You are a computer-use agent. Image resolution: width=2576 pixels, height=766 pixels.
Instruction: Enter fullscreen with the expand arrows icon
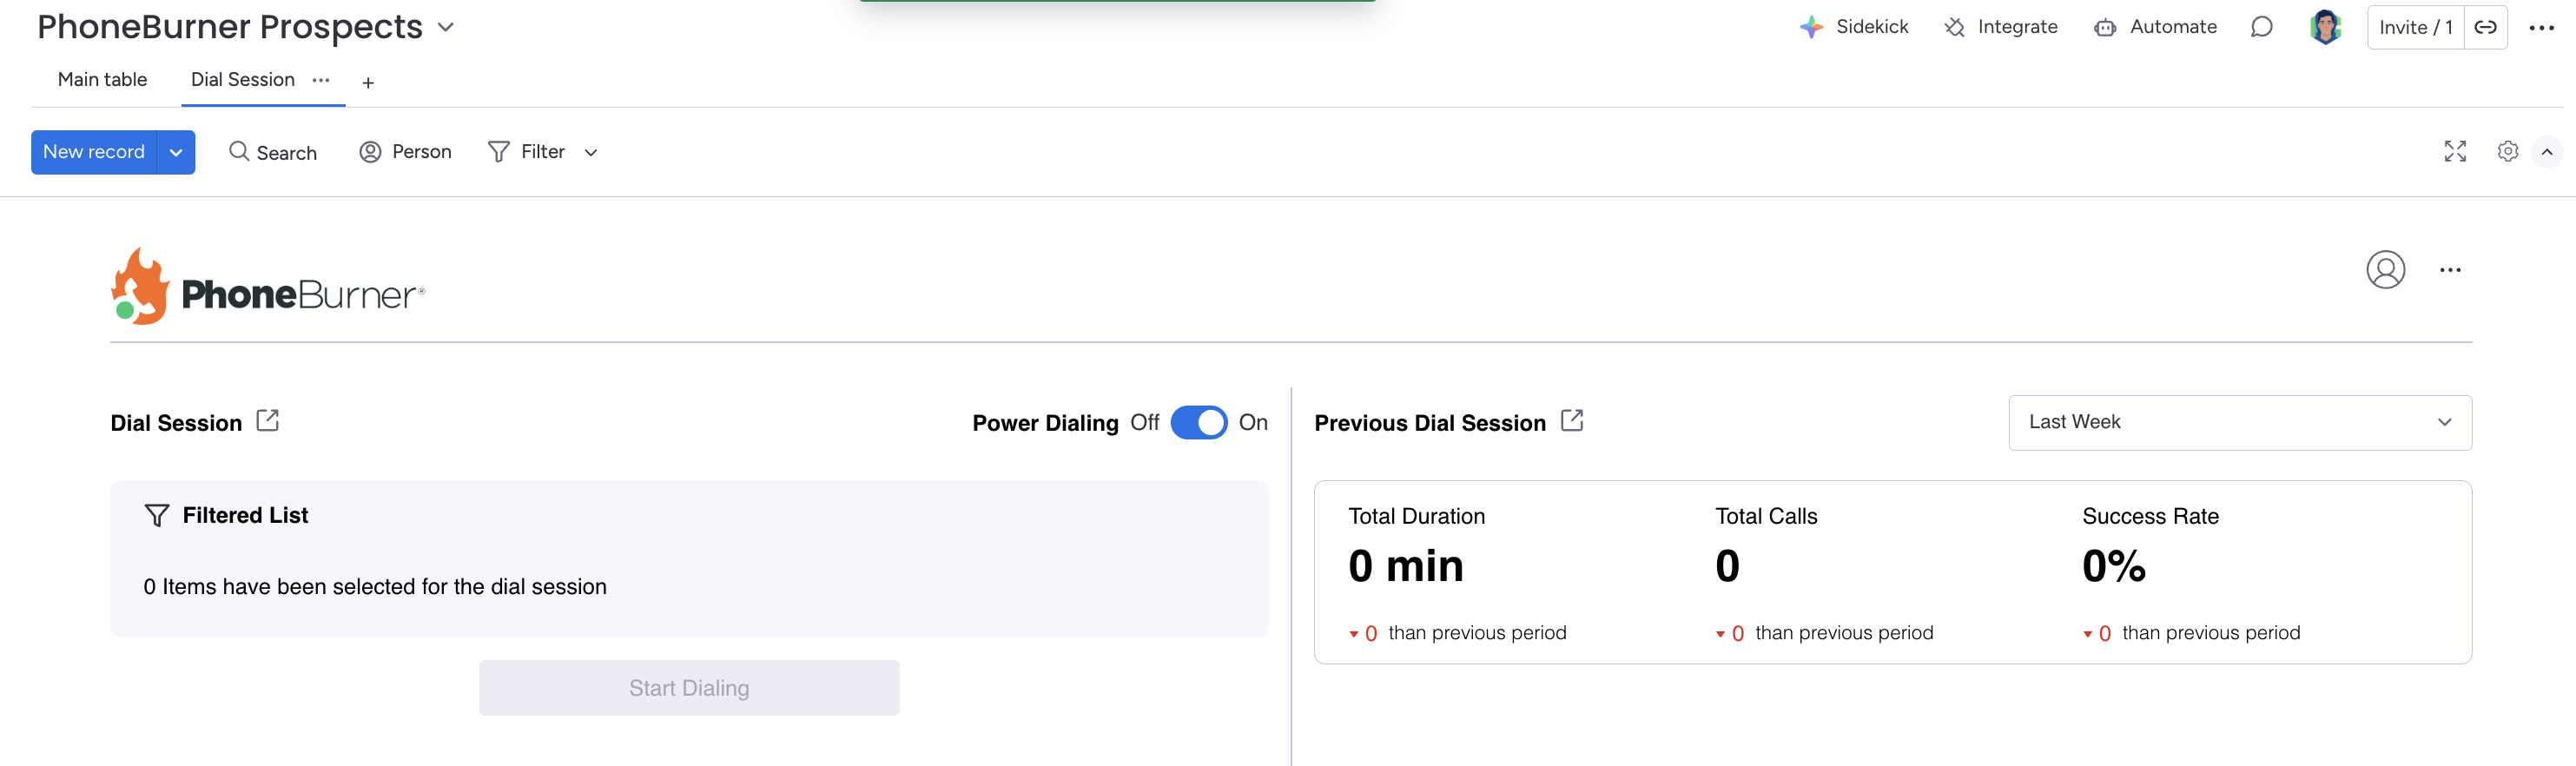(x=2455, y=151)
